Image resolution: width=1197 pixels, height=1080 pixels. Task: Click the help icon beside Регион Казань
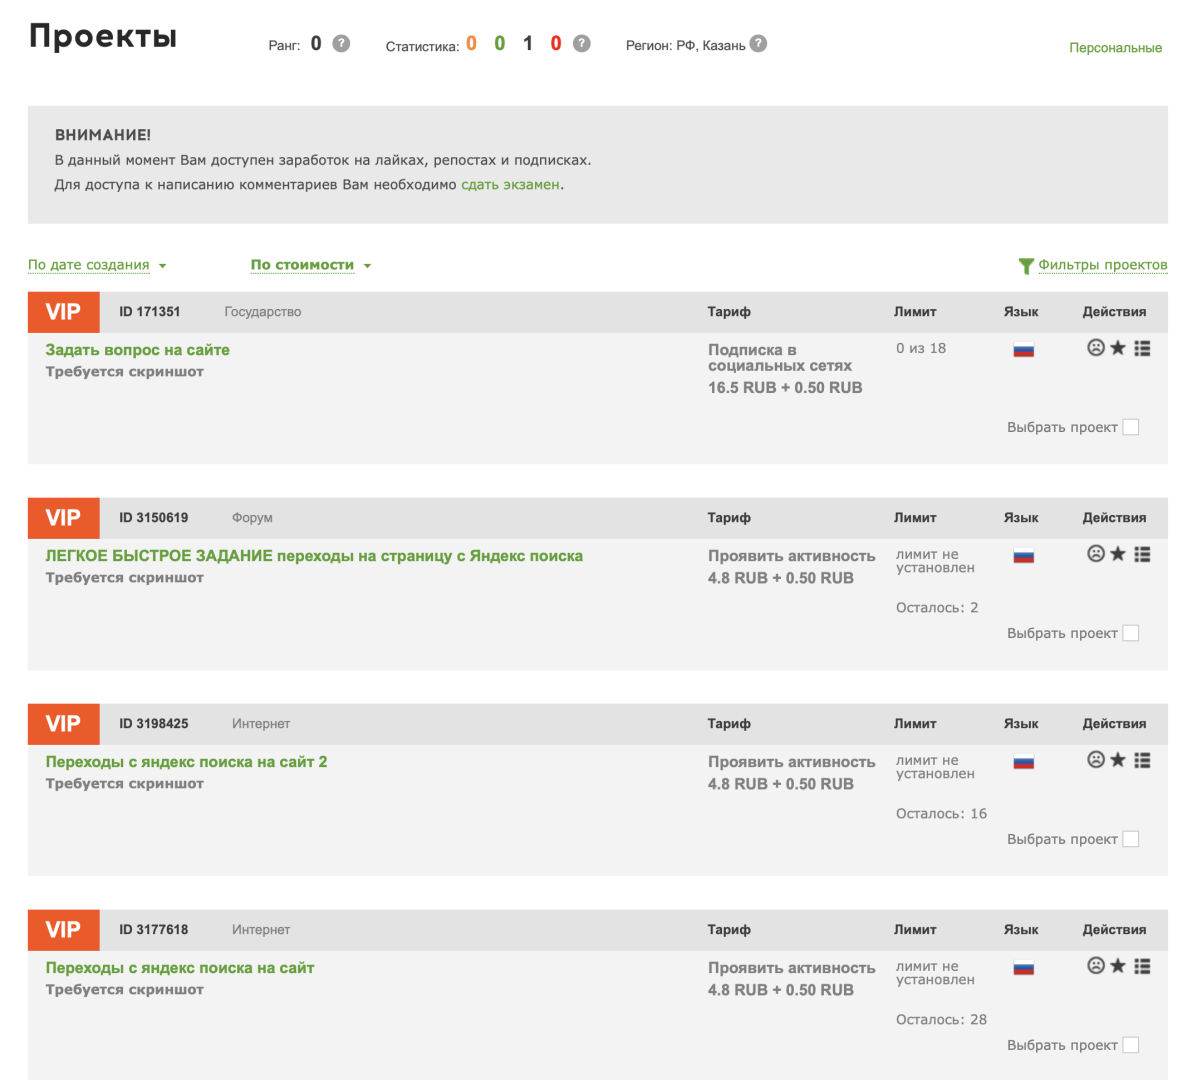(758, 44)
